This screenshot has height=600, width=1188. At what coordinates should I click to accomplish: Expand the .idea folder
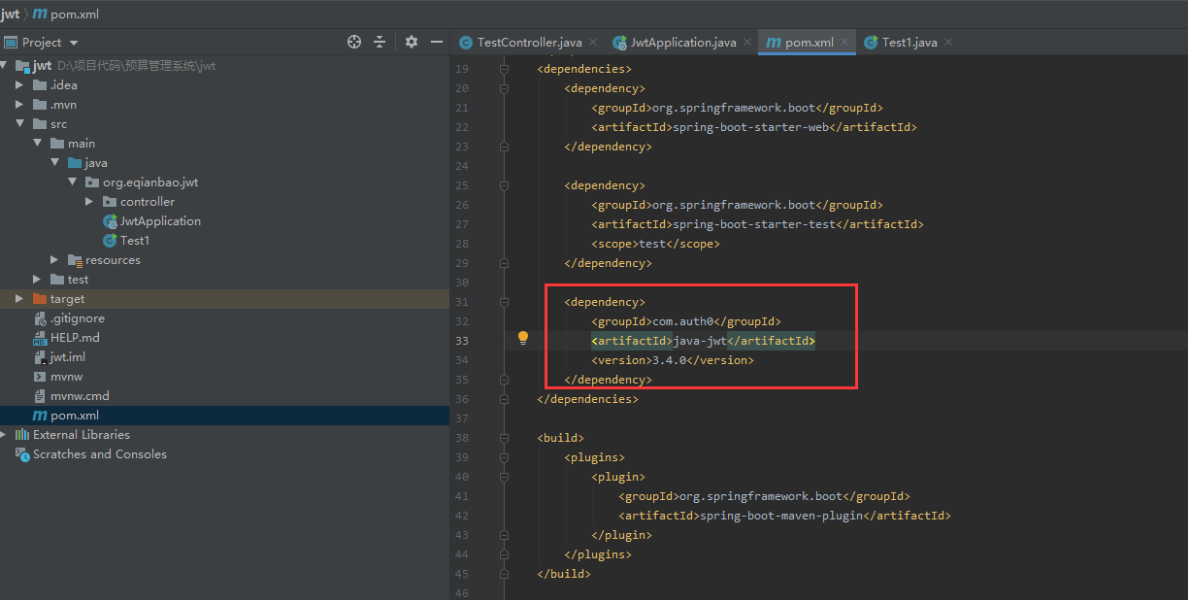click(20, 85)
